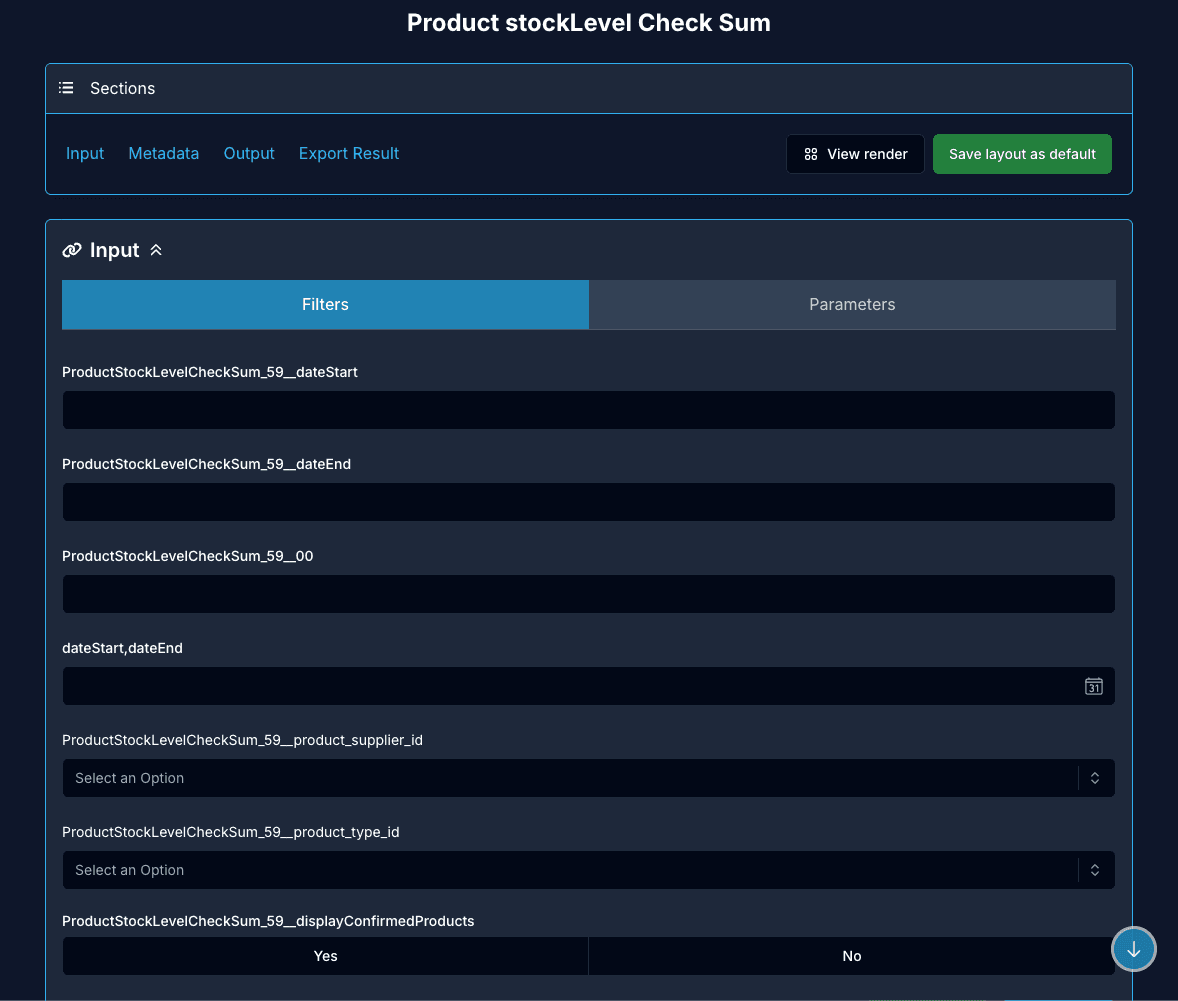Image resolution: width=1178 pixels, height=1001 pixels.
Task: Click the scroll-down arrow circle button
Action: [1133, 949]
